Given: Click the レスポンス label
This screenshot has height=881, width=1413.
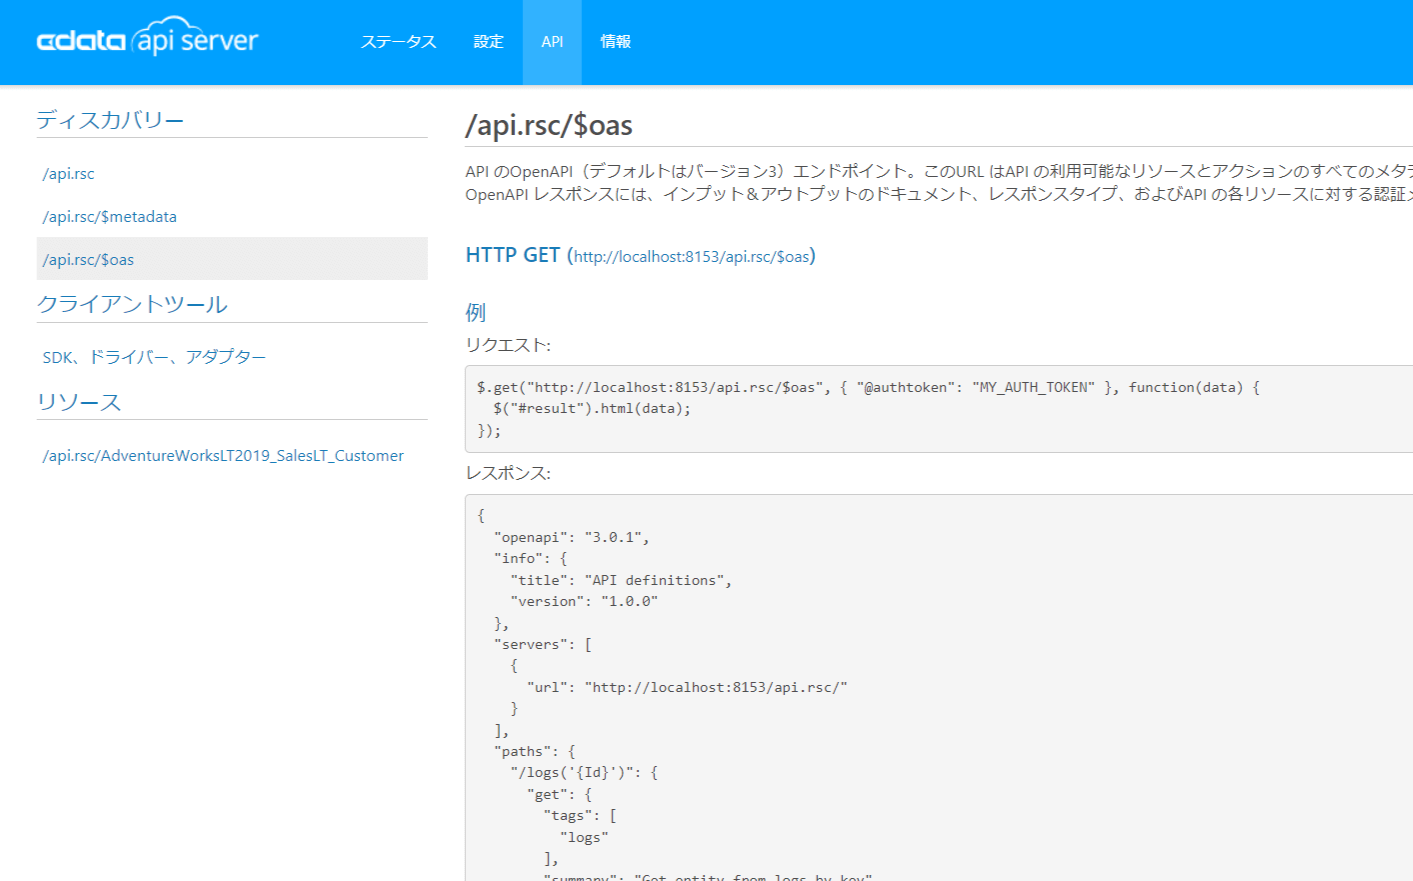Looking at the screenshot, I should click(x=508, y=473).
